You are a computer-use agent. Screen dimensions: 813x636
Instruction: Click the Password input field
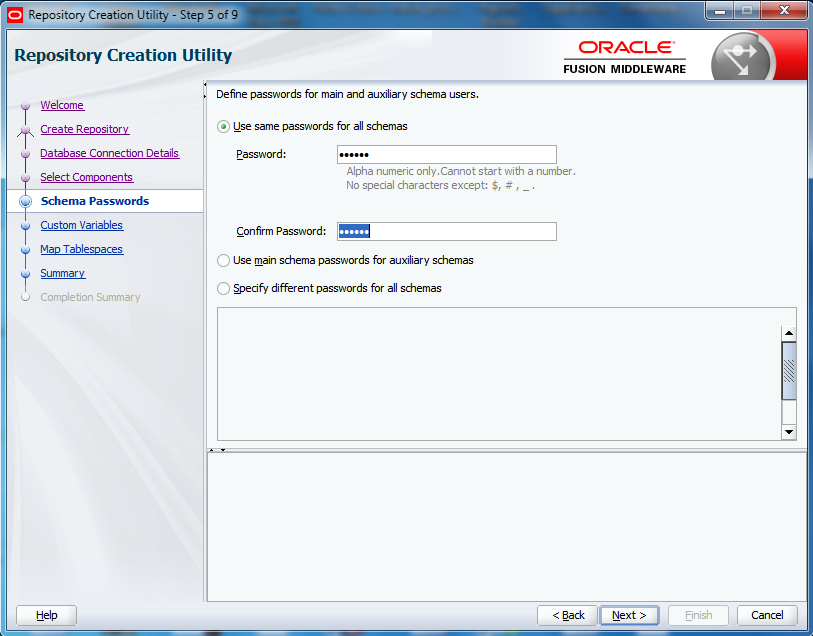(x=446, y=154)
